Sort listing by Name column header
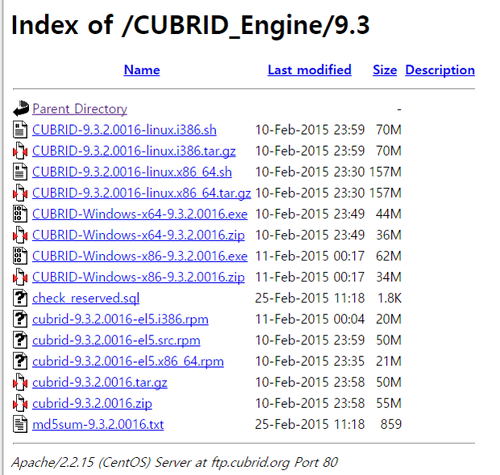 (x=142, y=70)
